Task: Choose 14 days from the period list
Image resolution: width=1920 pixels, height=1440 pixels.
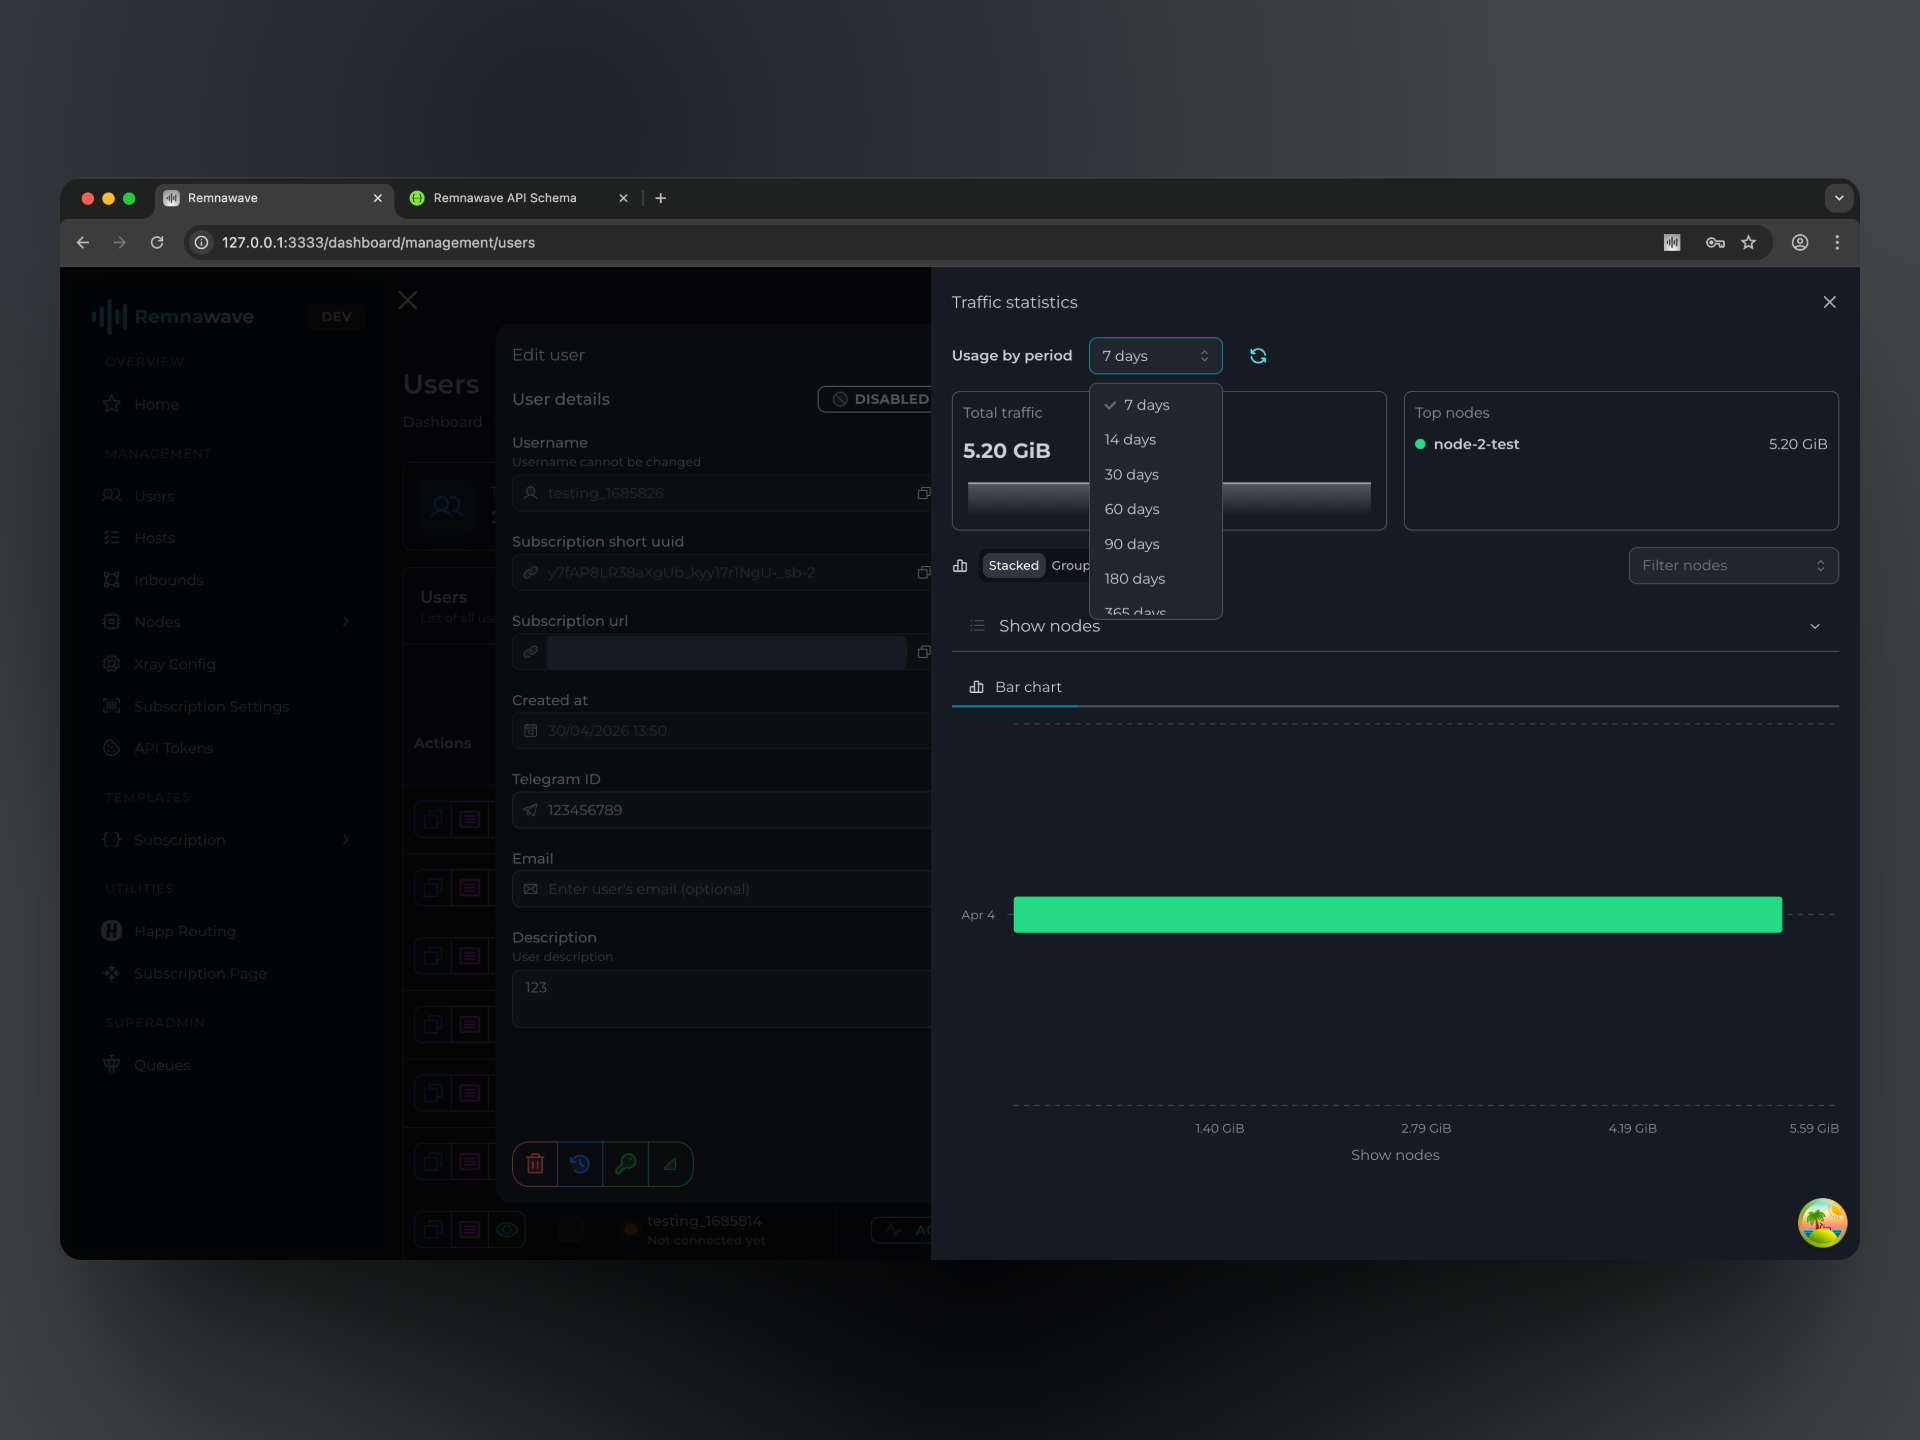Action: point(1155,440)
